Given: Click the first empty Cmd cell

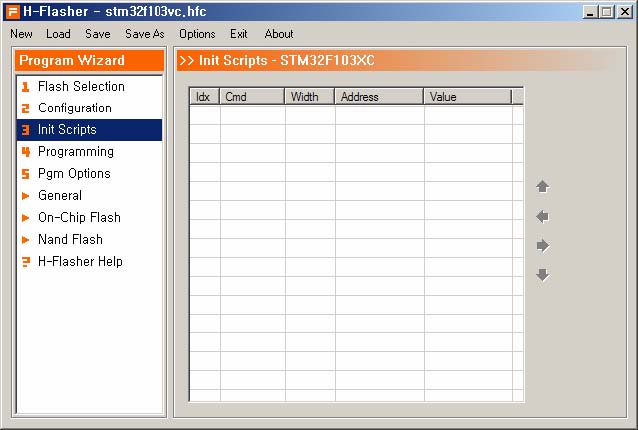Looking at the screenshot, I should (x=253, y=115).
